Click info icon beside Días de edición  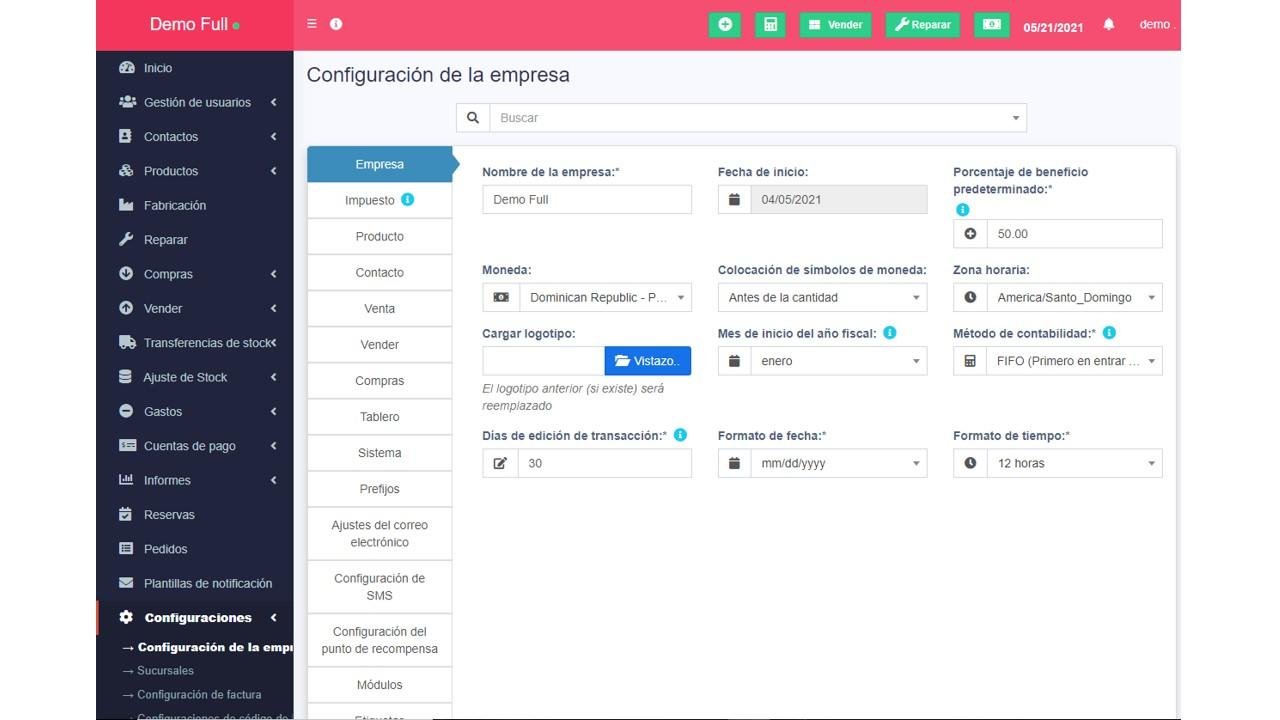(x=680, y=435)
